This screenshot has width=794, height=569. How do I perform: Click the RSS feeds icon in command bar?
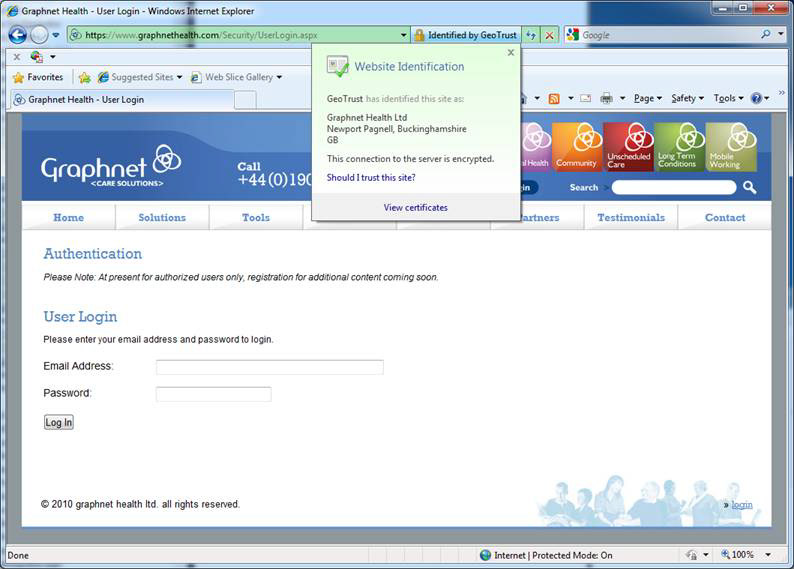pos(553,98)
